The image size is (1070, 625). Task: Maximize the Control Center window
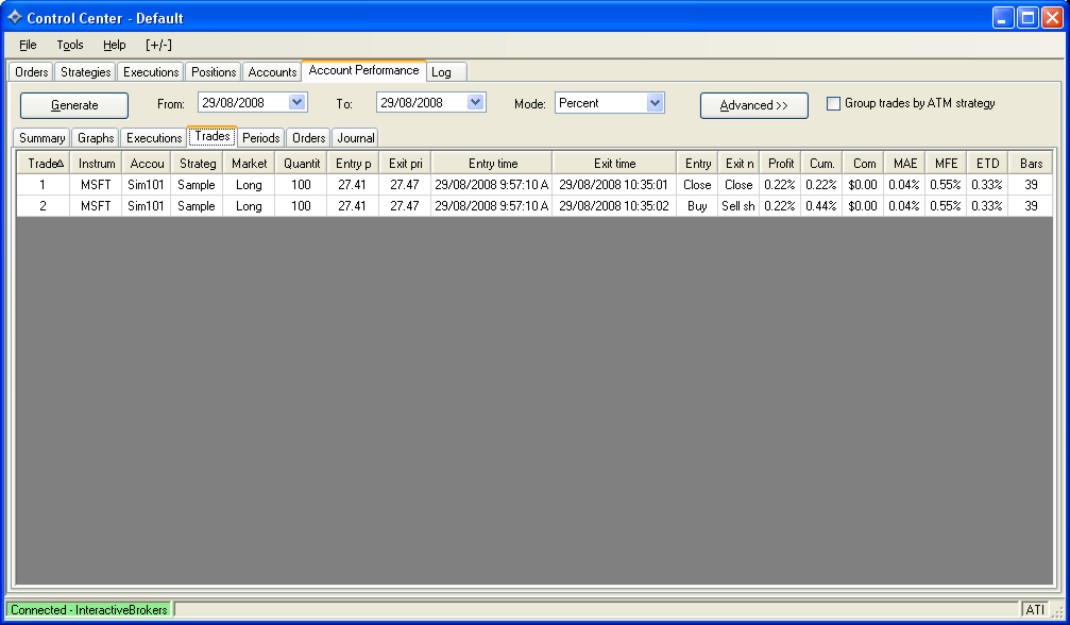(1028, 18)
